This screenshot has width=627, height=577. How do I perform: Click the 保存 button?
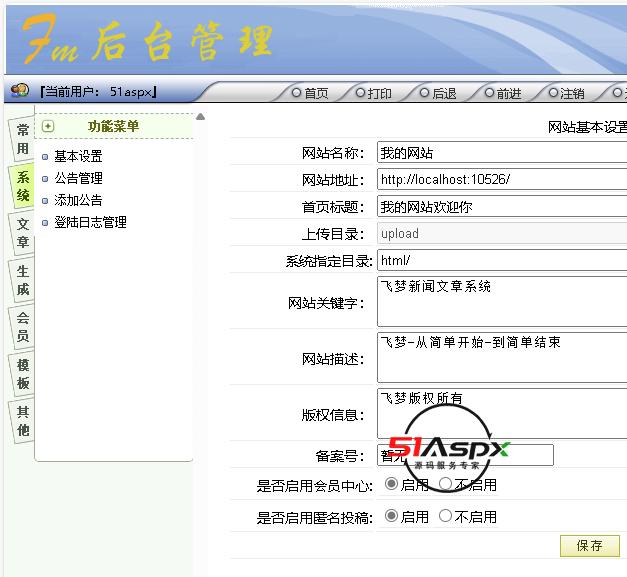(590, 545)
